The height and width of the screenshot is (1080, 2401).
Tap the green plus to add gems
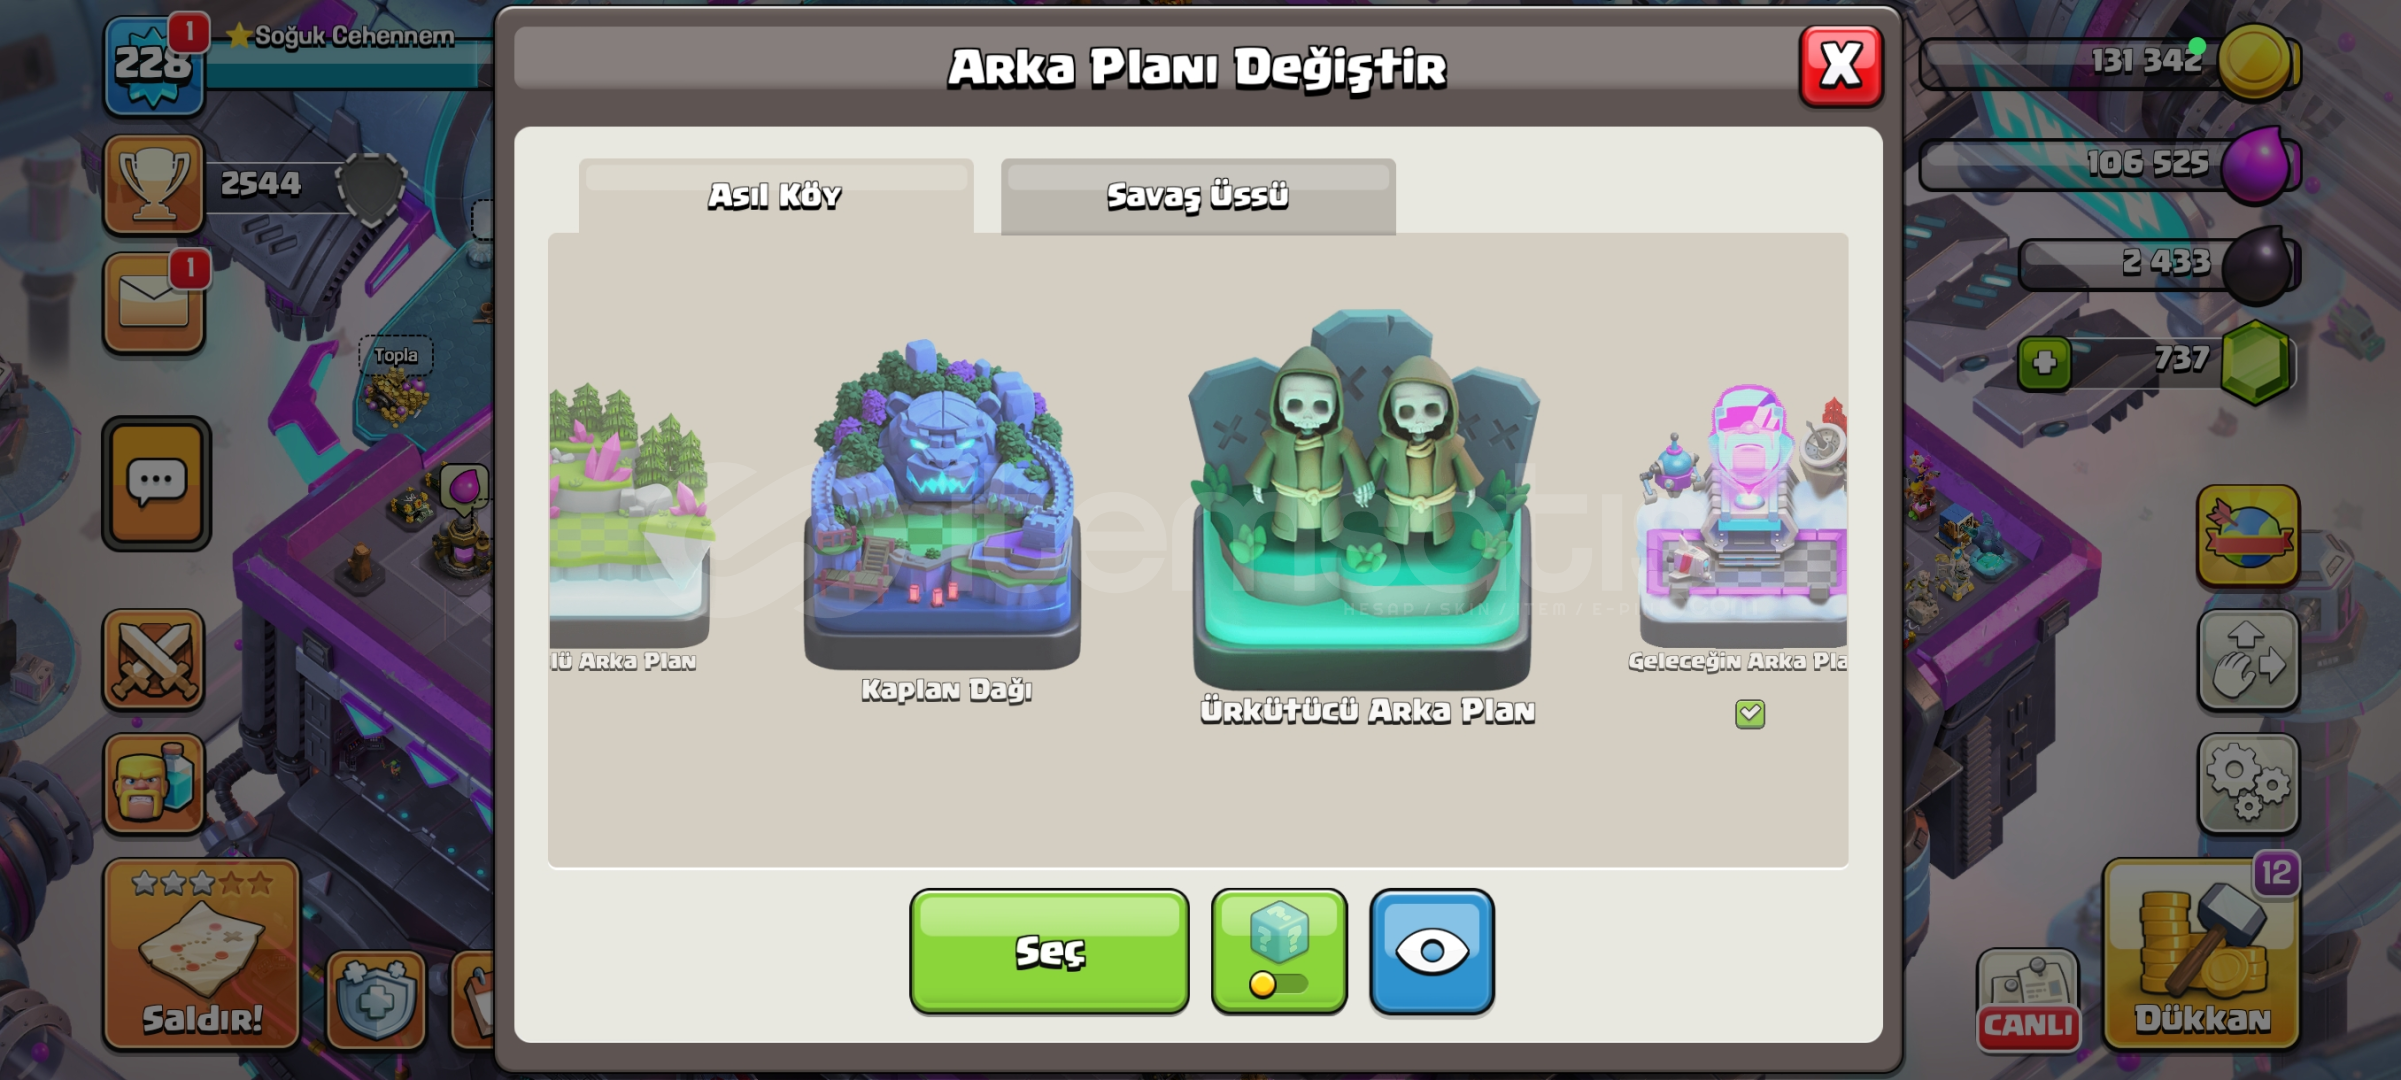(2044, 363)
